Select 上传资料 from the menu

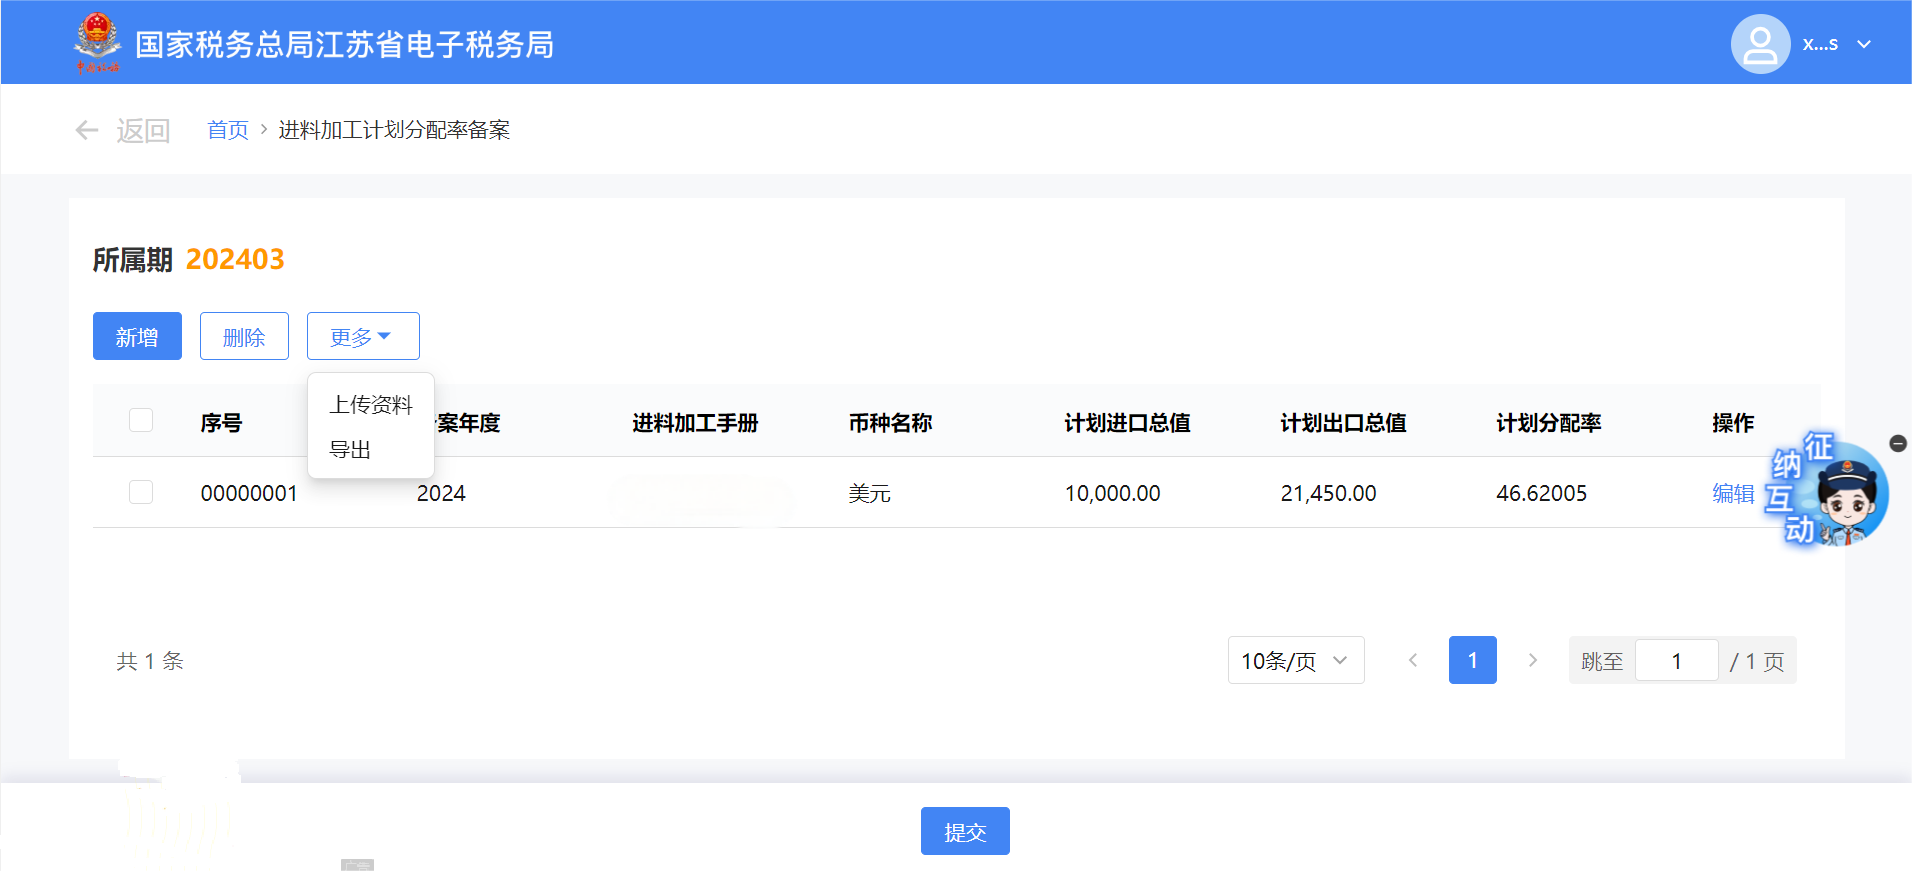371,404
